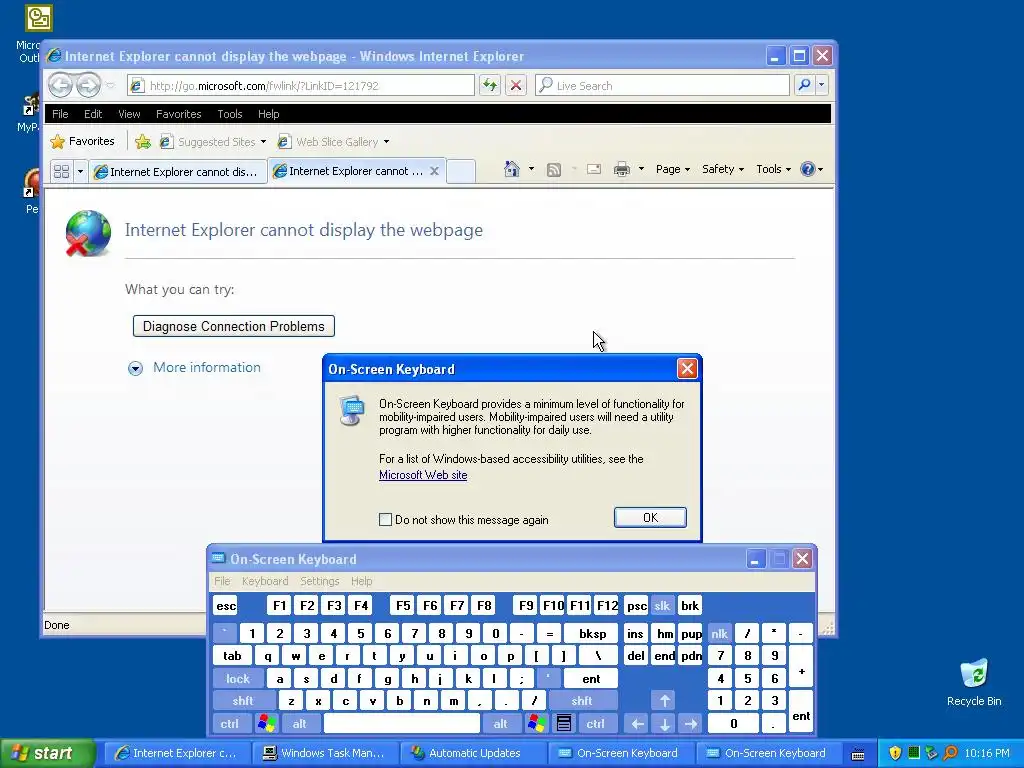Click Diagnose Connection Problems button
The height and width of the screenshot is (768, 1024).
pyautogui.click(x=234, y=326)
